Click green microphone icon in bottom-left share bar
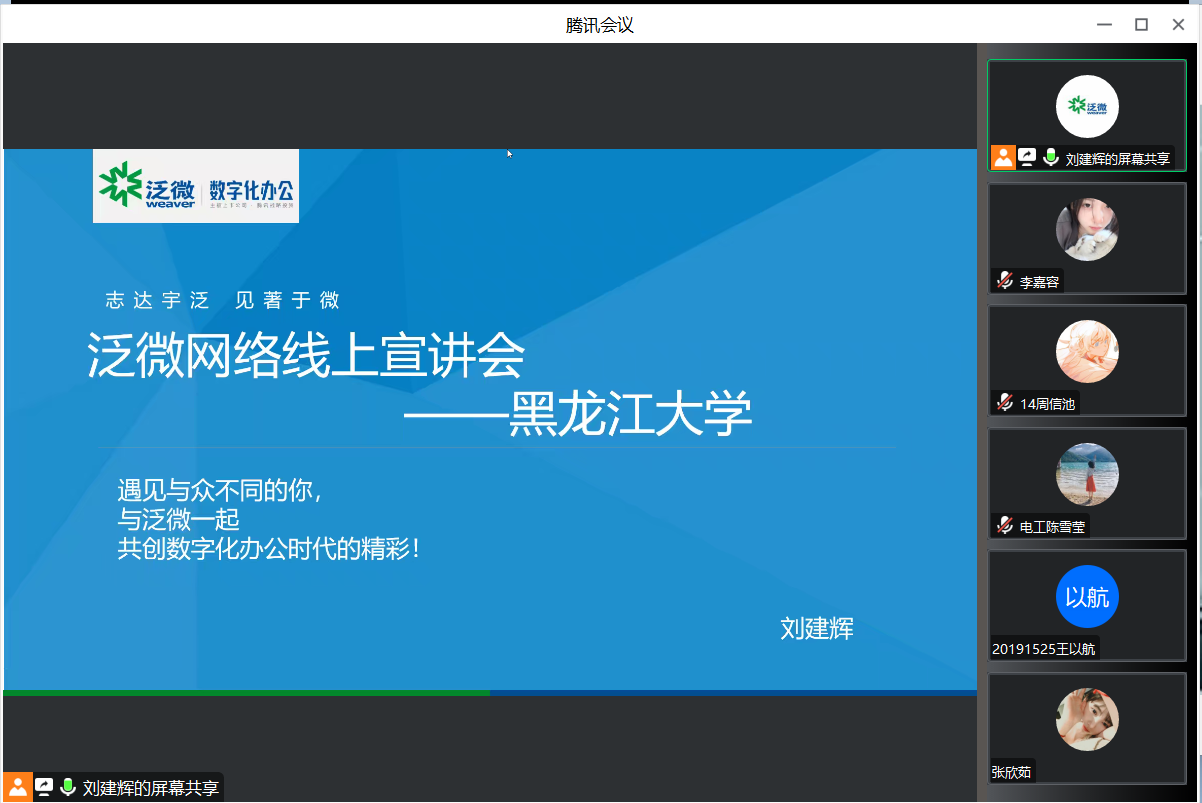 tap(68, 786)
